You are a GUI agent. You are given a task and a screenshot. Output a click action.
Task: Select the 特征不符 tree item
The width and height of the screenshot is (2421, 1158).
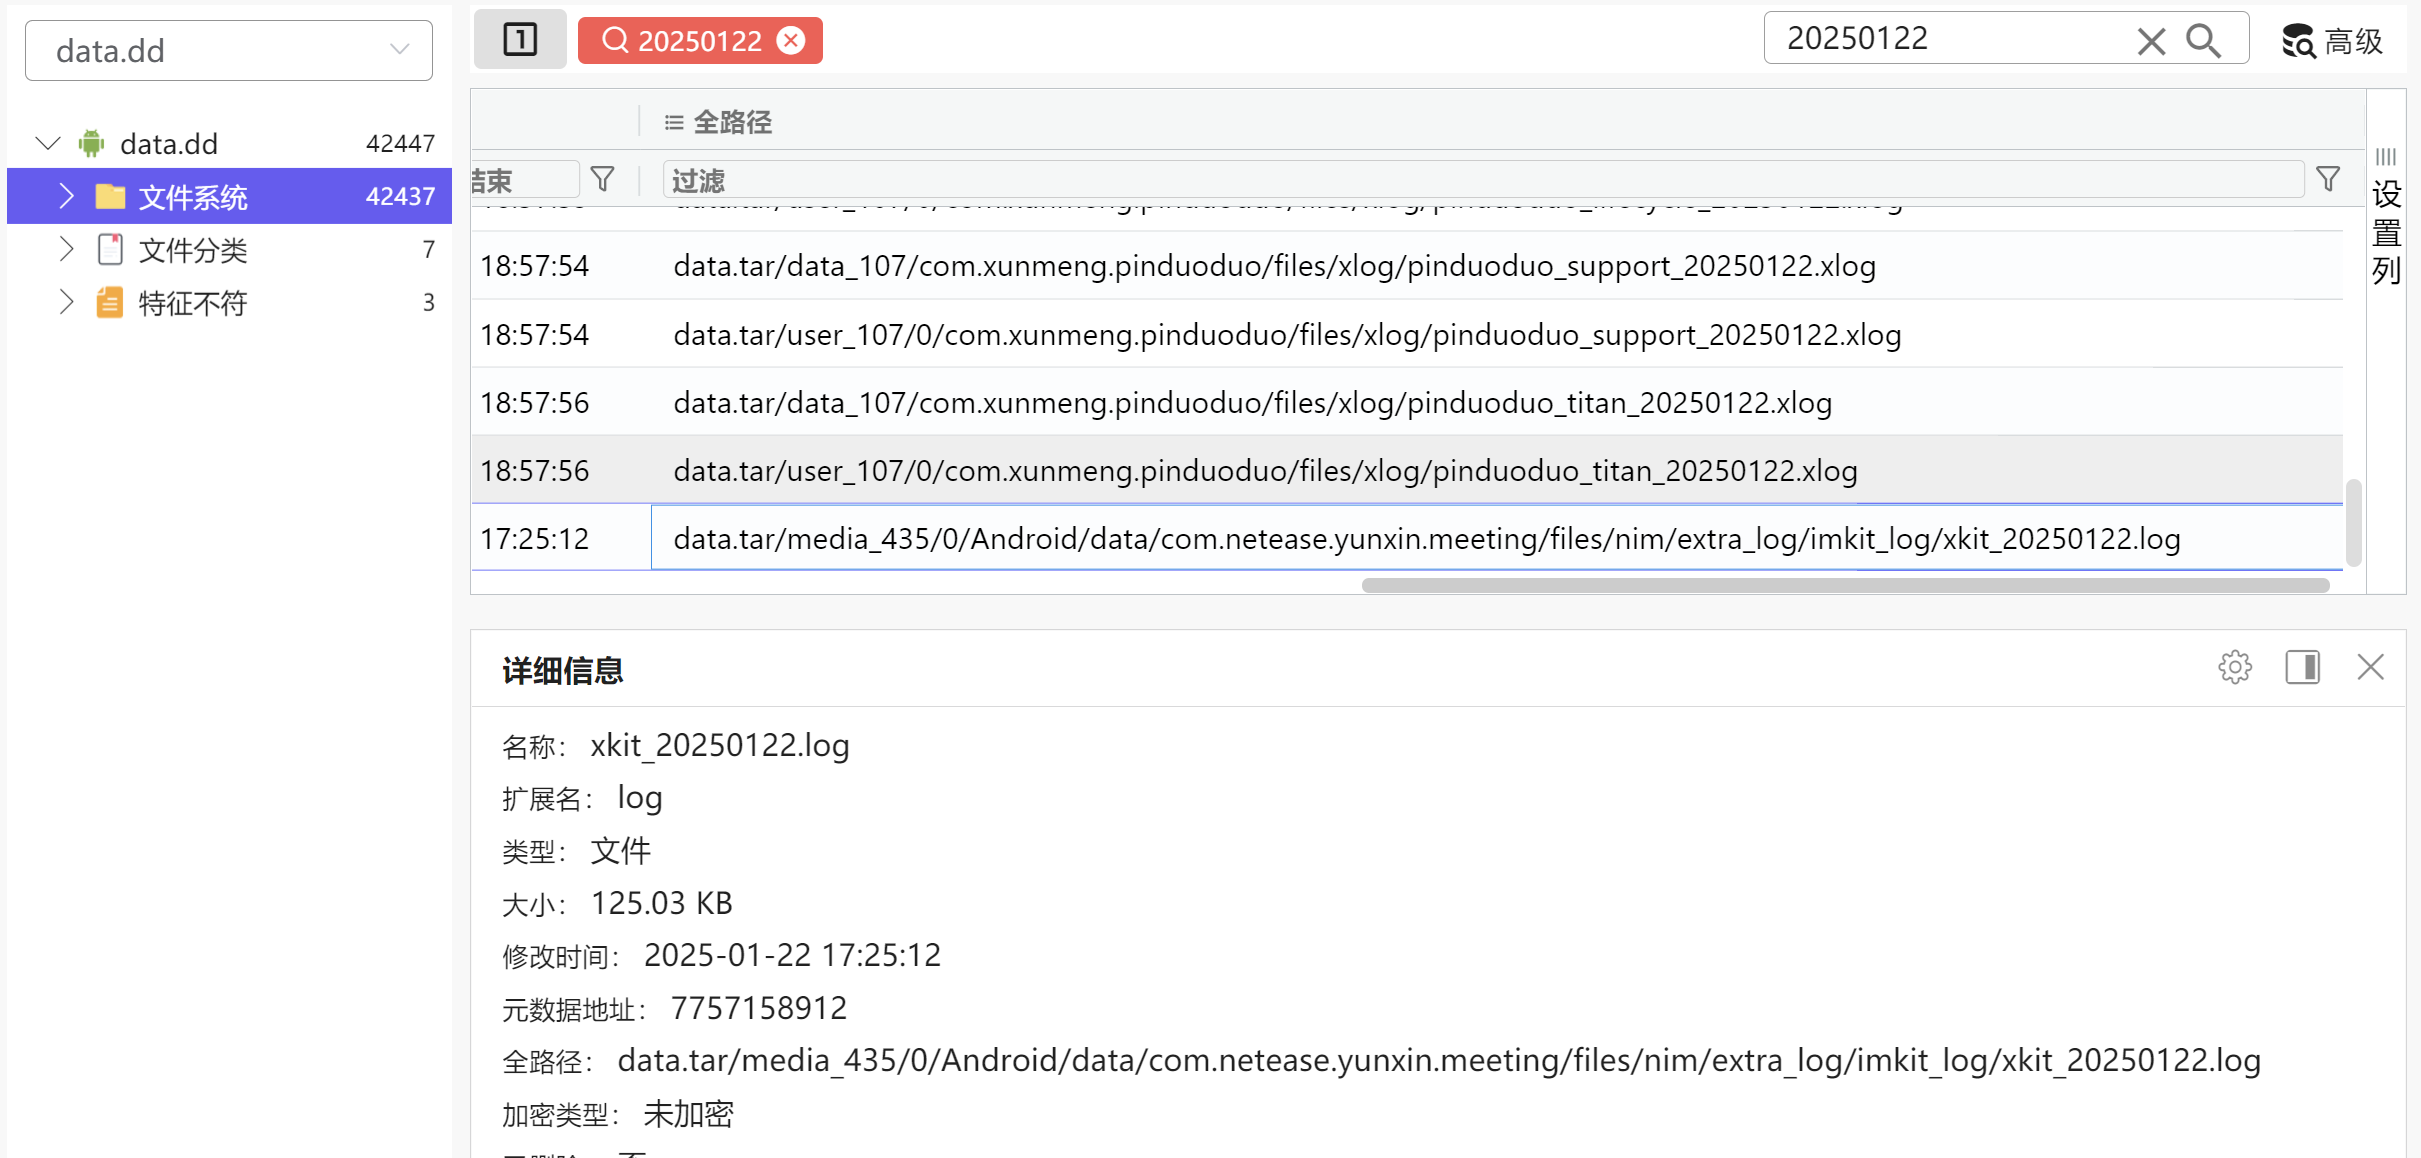192,303
